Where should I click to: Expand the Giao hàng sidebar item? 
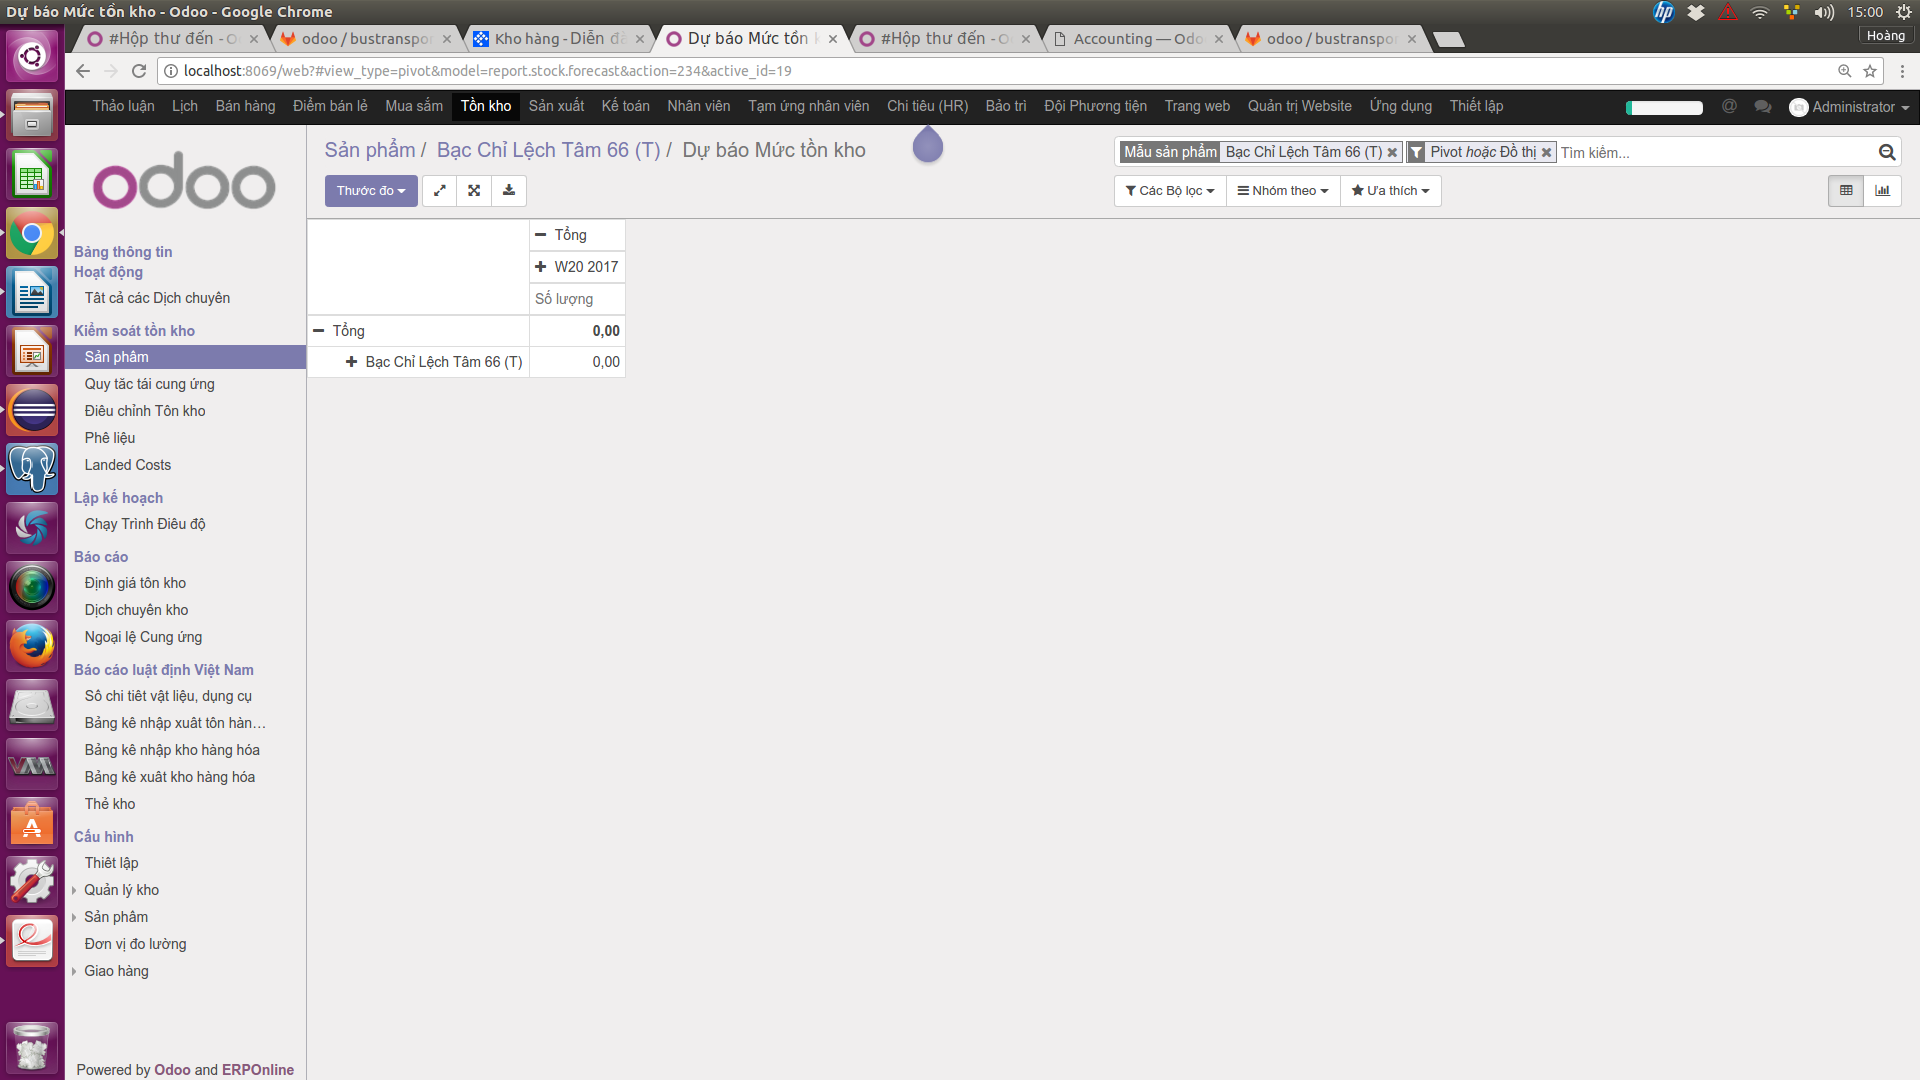point(116,971)
